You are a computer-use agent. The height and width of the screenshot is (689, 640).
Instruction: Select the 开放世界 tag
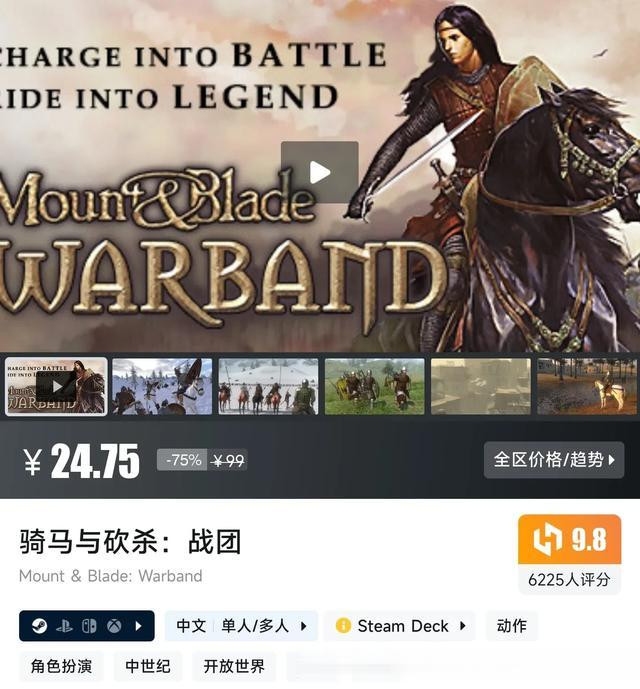(234, 666)
